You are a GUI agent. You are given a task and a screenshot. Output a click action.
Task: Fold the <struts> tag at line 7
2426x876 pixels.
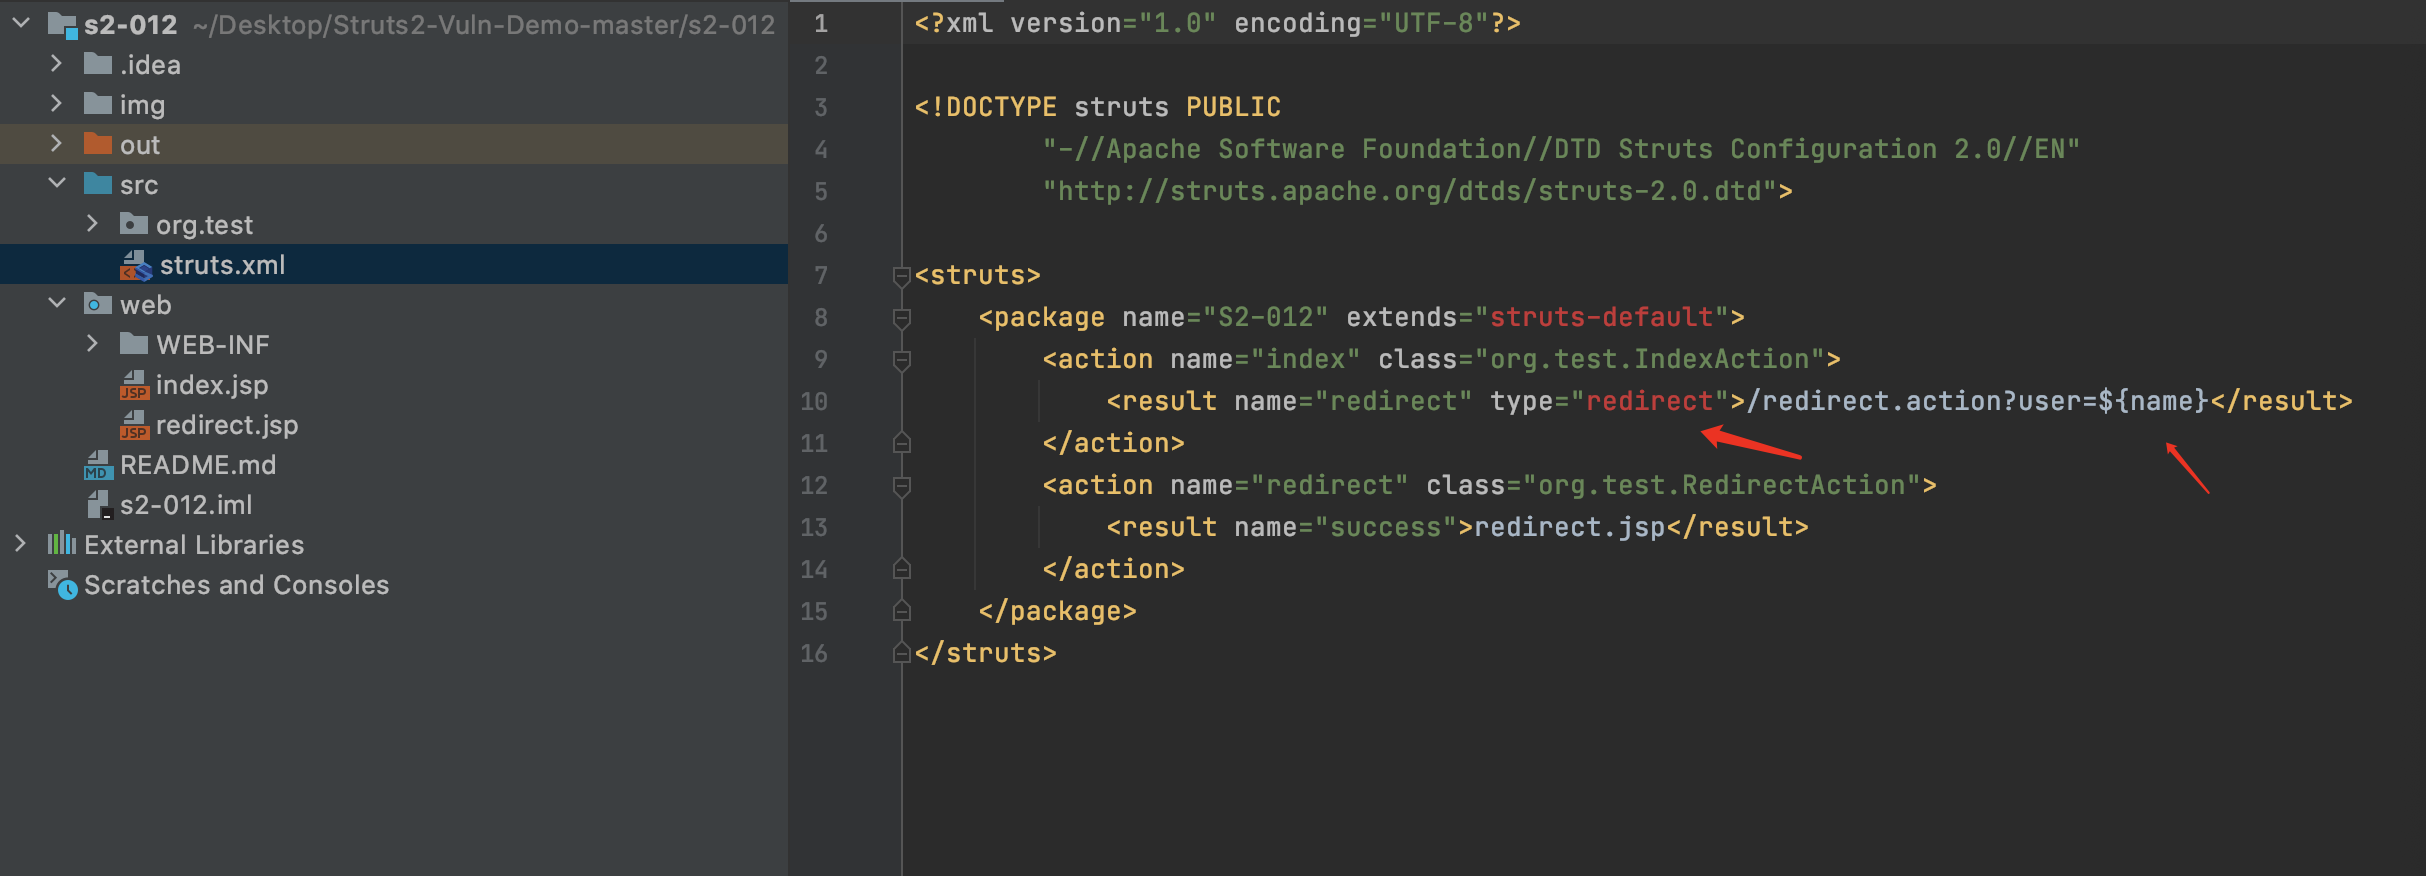[901, 276]
